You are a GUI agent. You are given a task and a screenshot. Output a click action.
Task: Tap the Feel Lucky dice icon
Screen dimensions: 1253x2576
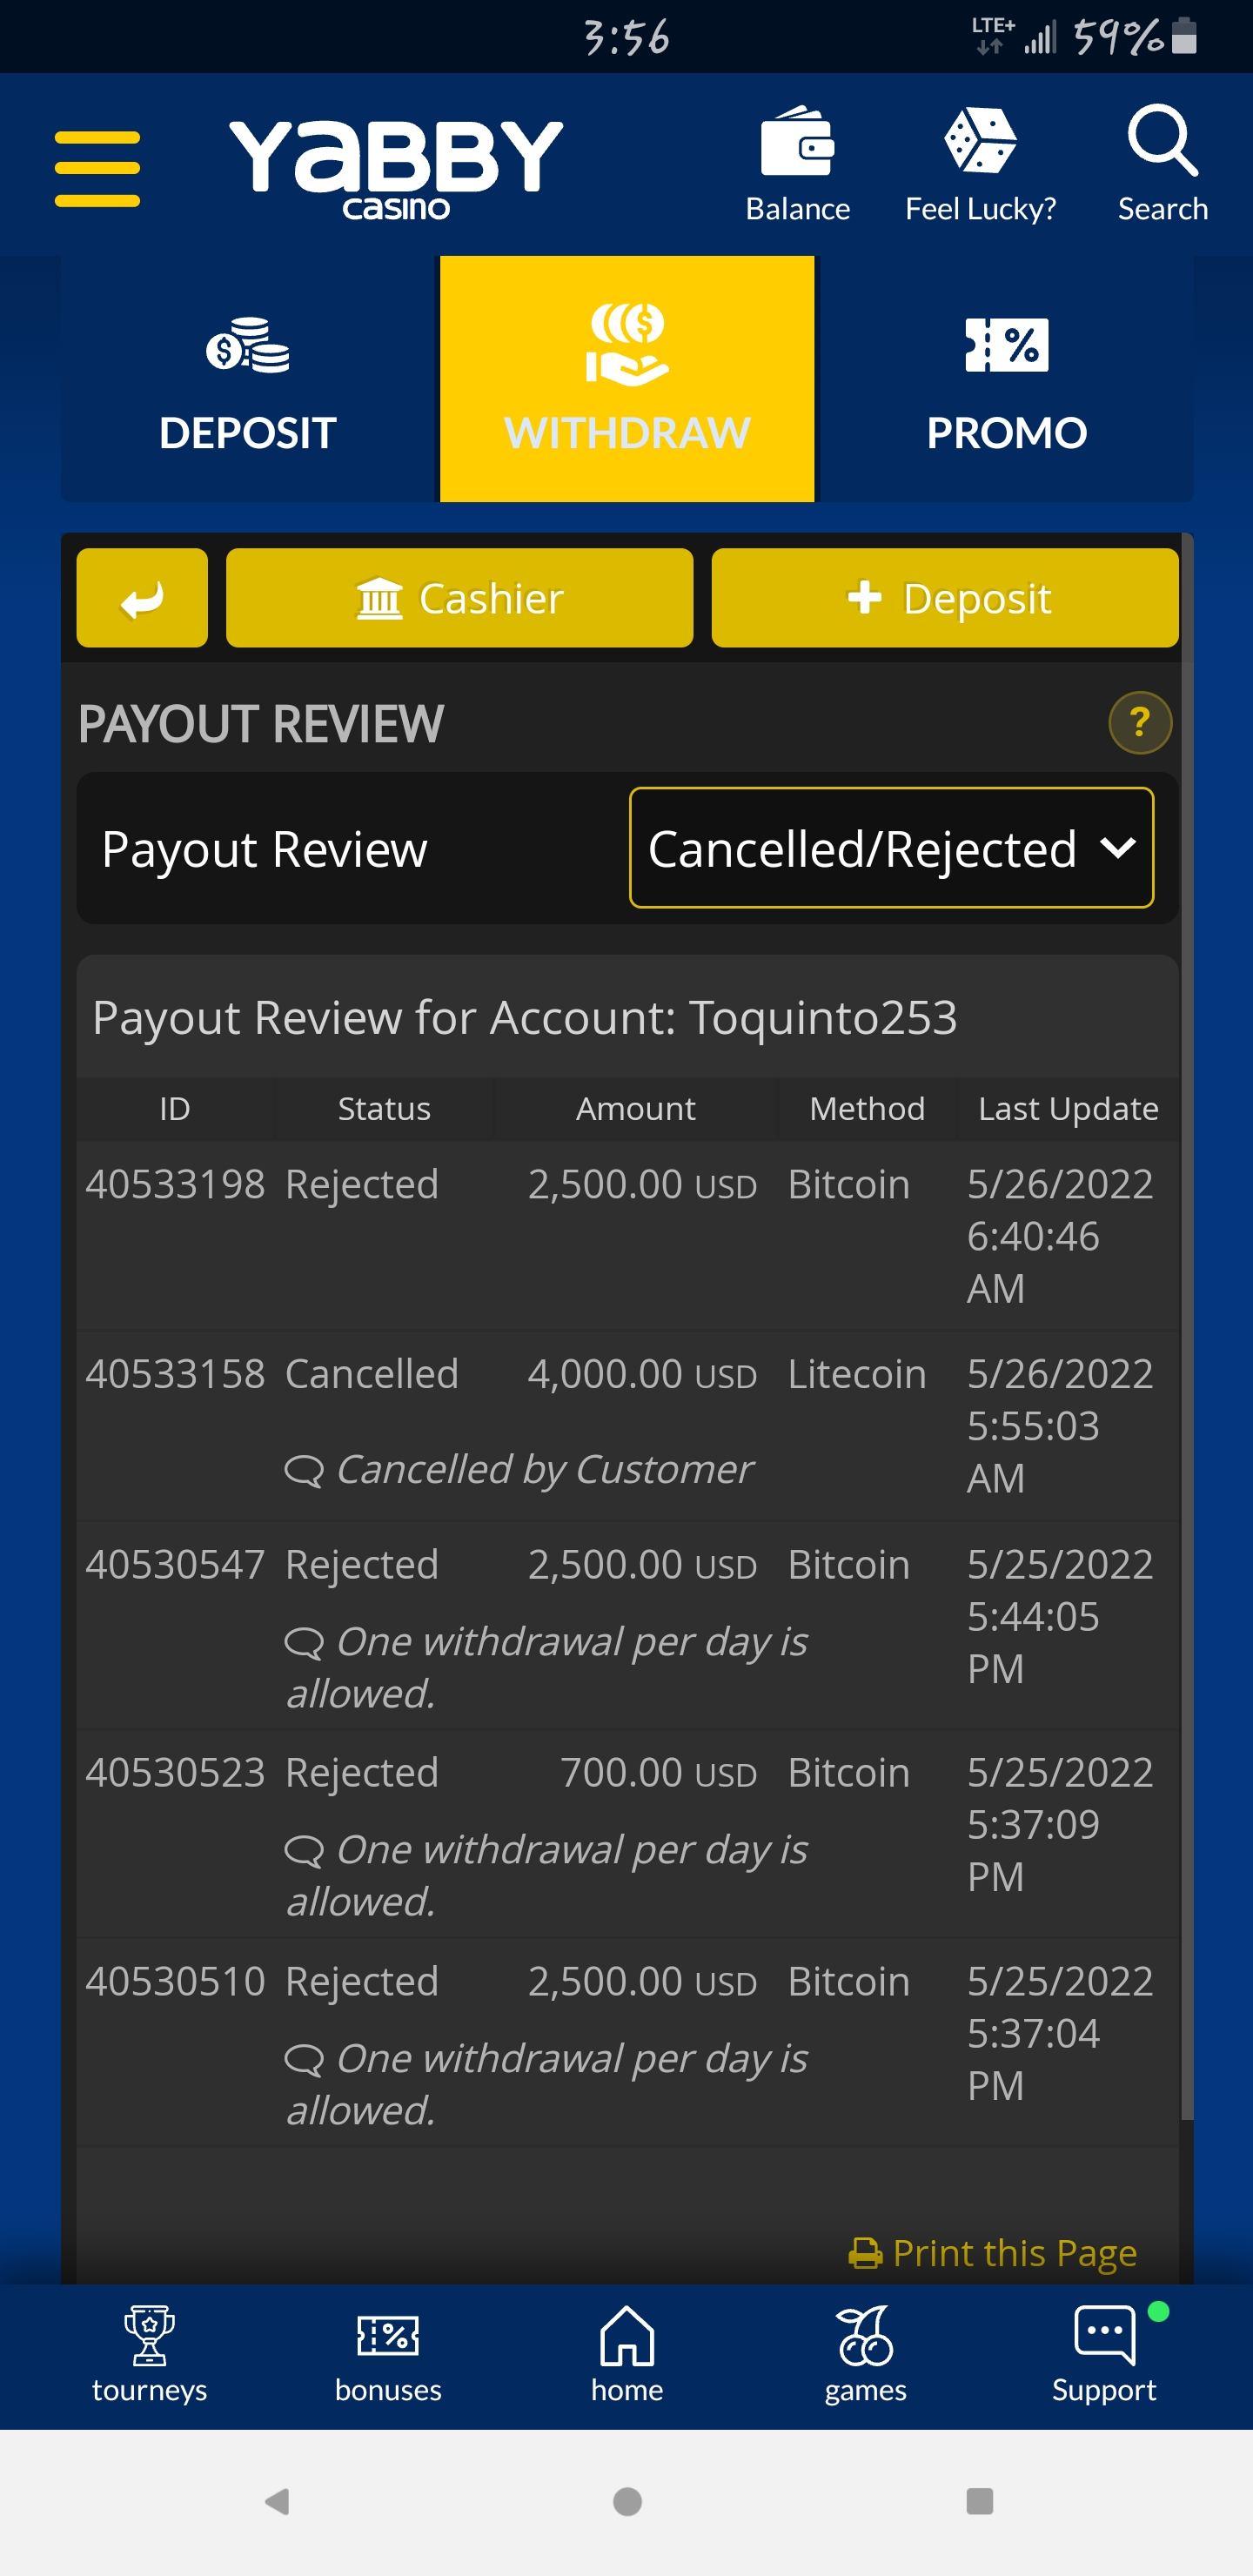(x=980, y=141)
